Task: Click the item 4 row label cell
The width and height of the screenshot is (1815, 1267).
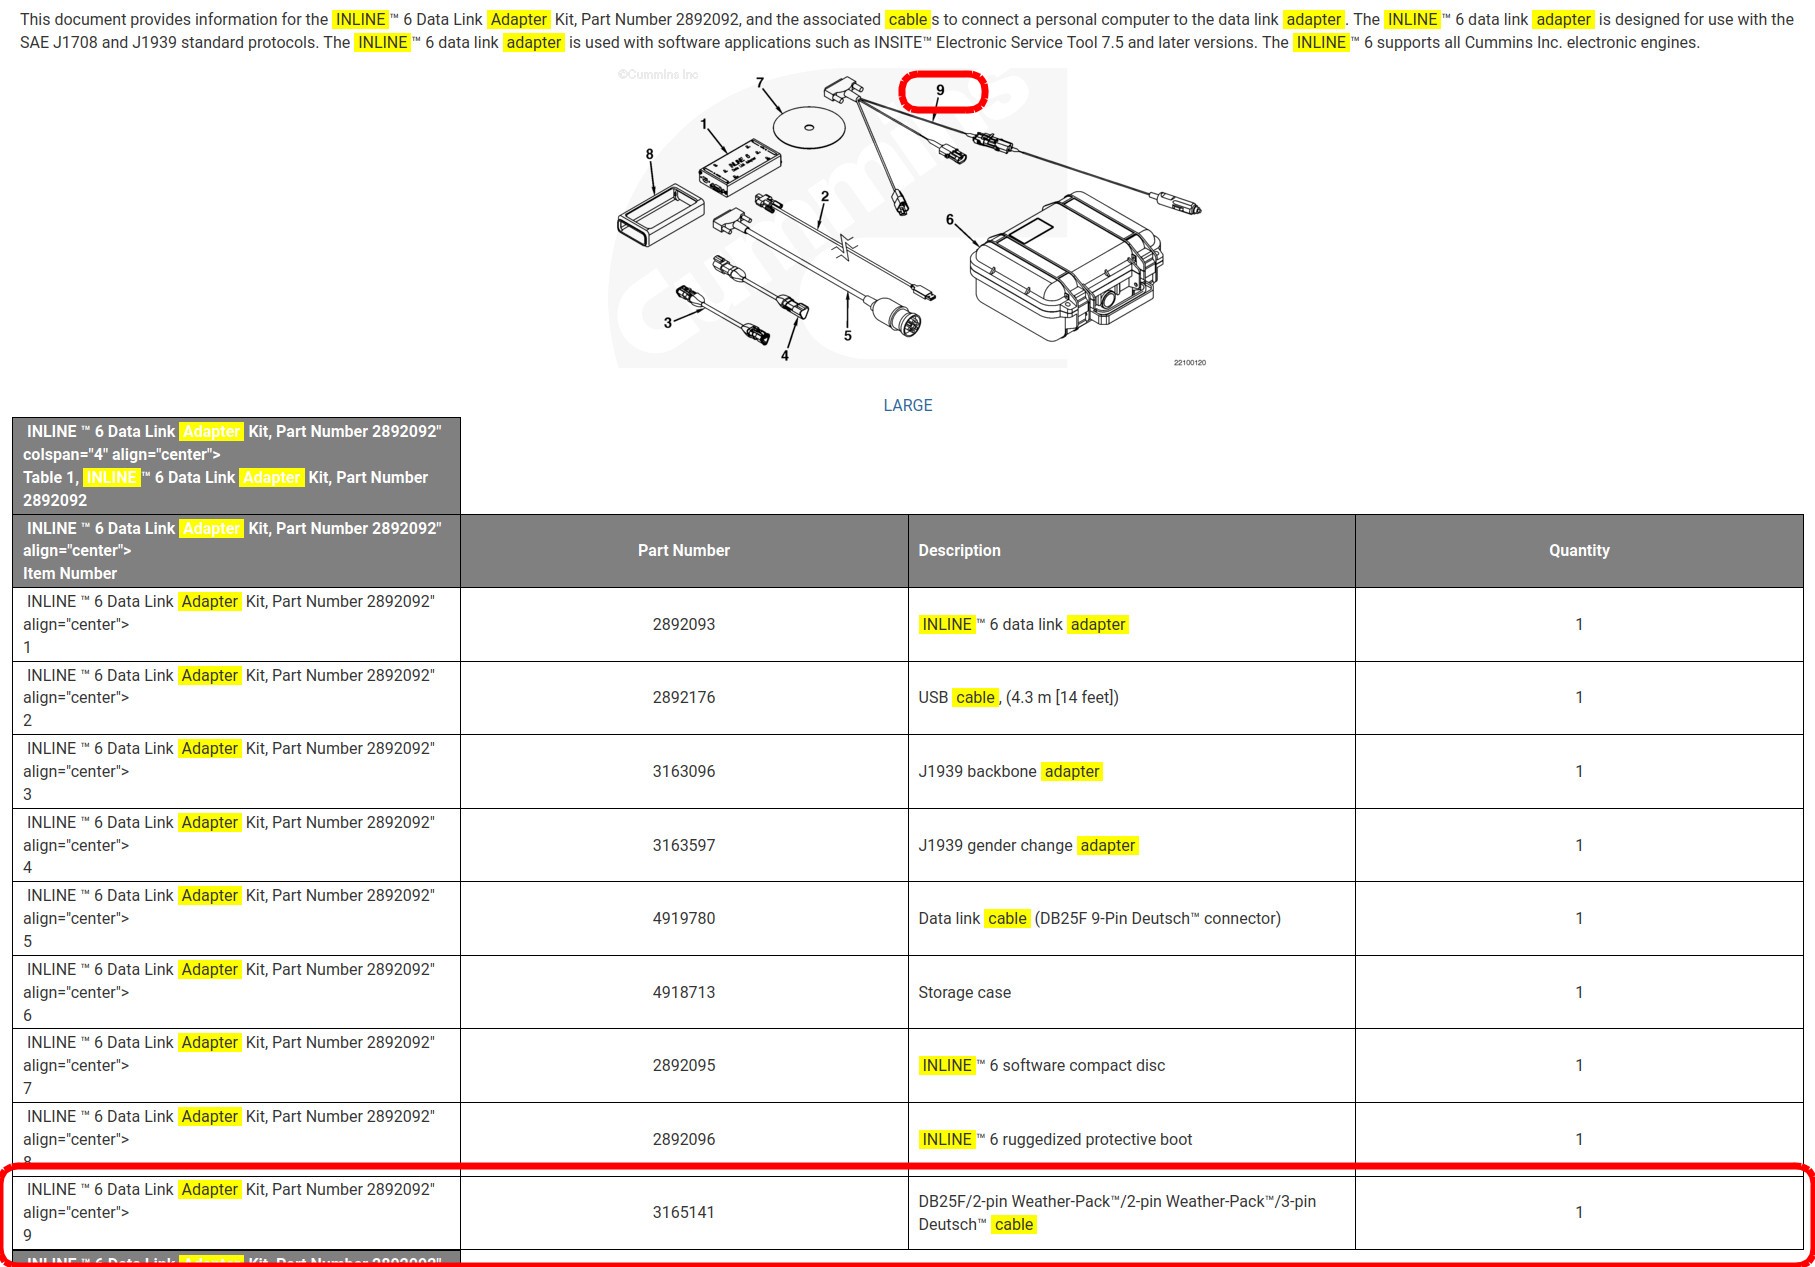Action: coord(236,845)
